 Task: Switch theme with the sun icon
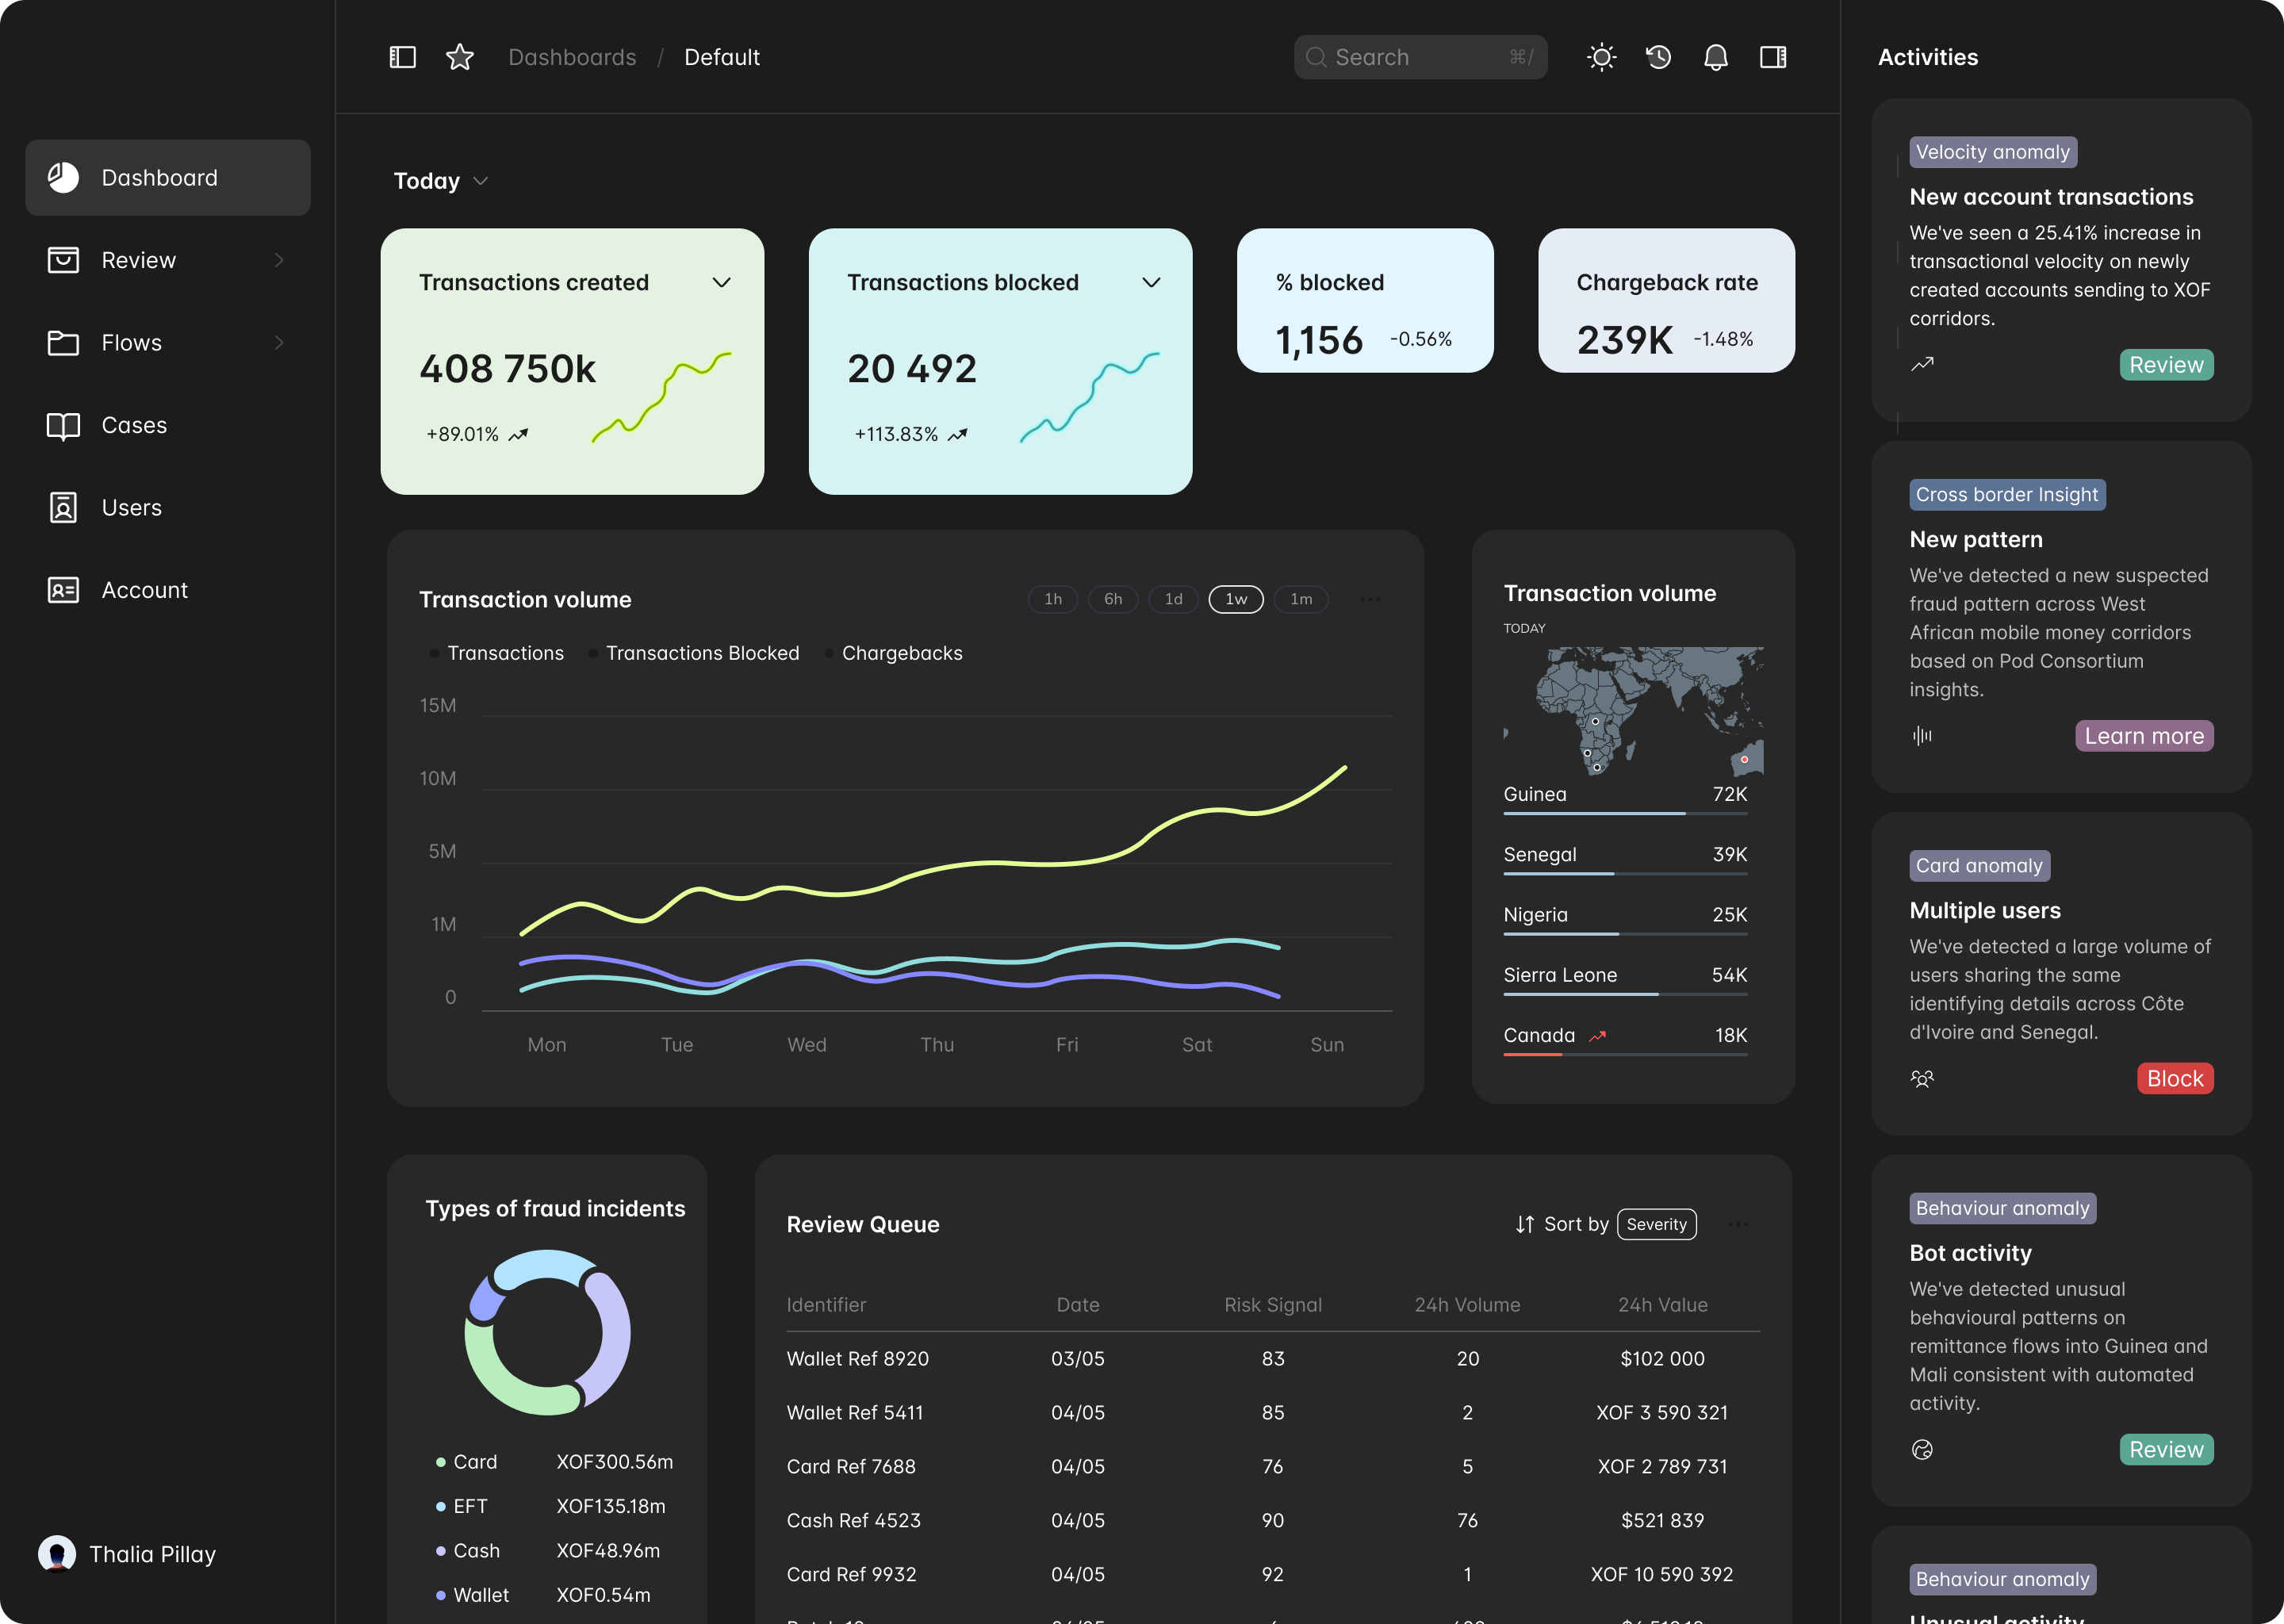[x=1601, y=57]
